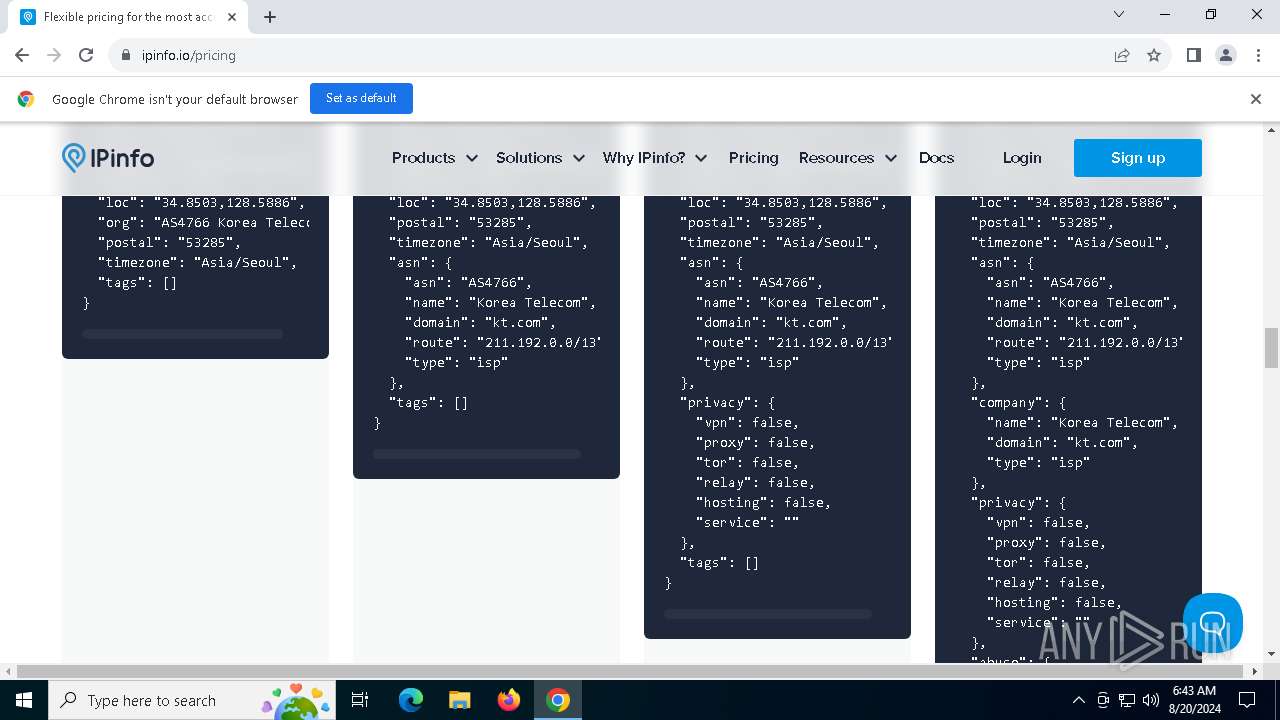Open the network status icon
The image size is (1280, 720).
1126,700
